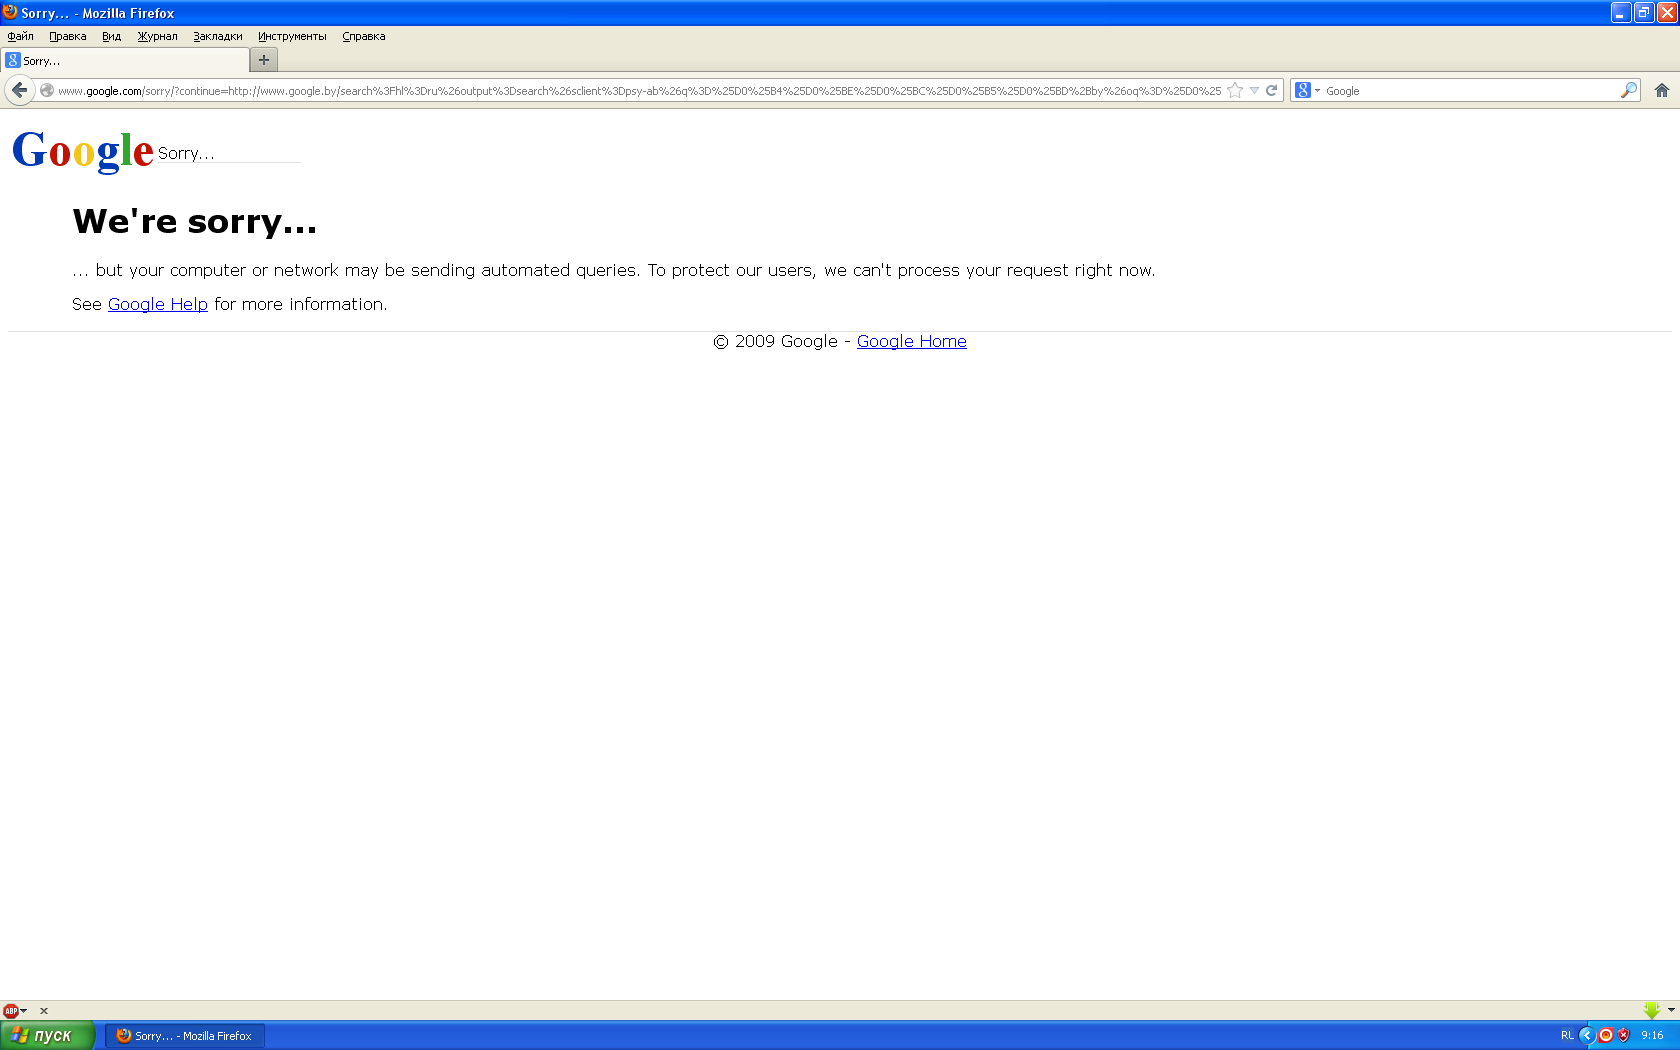
Task: Open the Home page icon
Action: pyautogui.click(x=1662, y=90)
